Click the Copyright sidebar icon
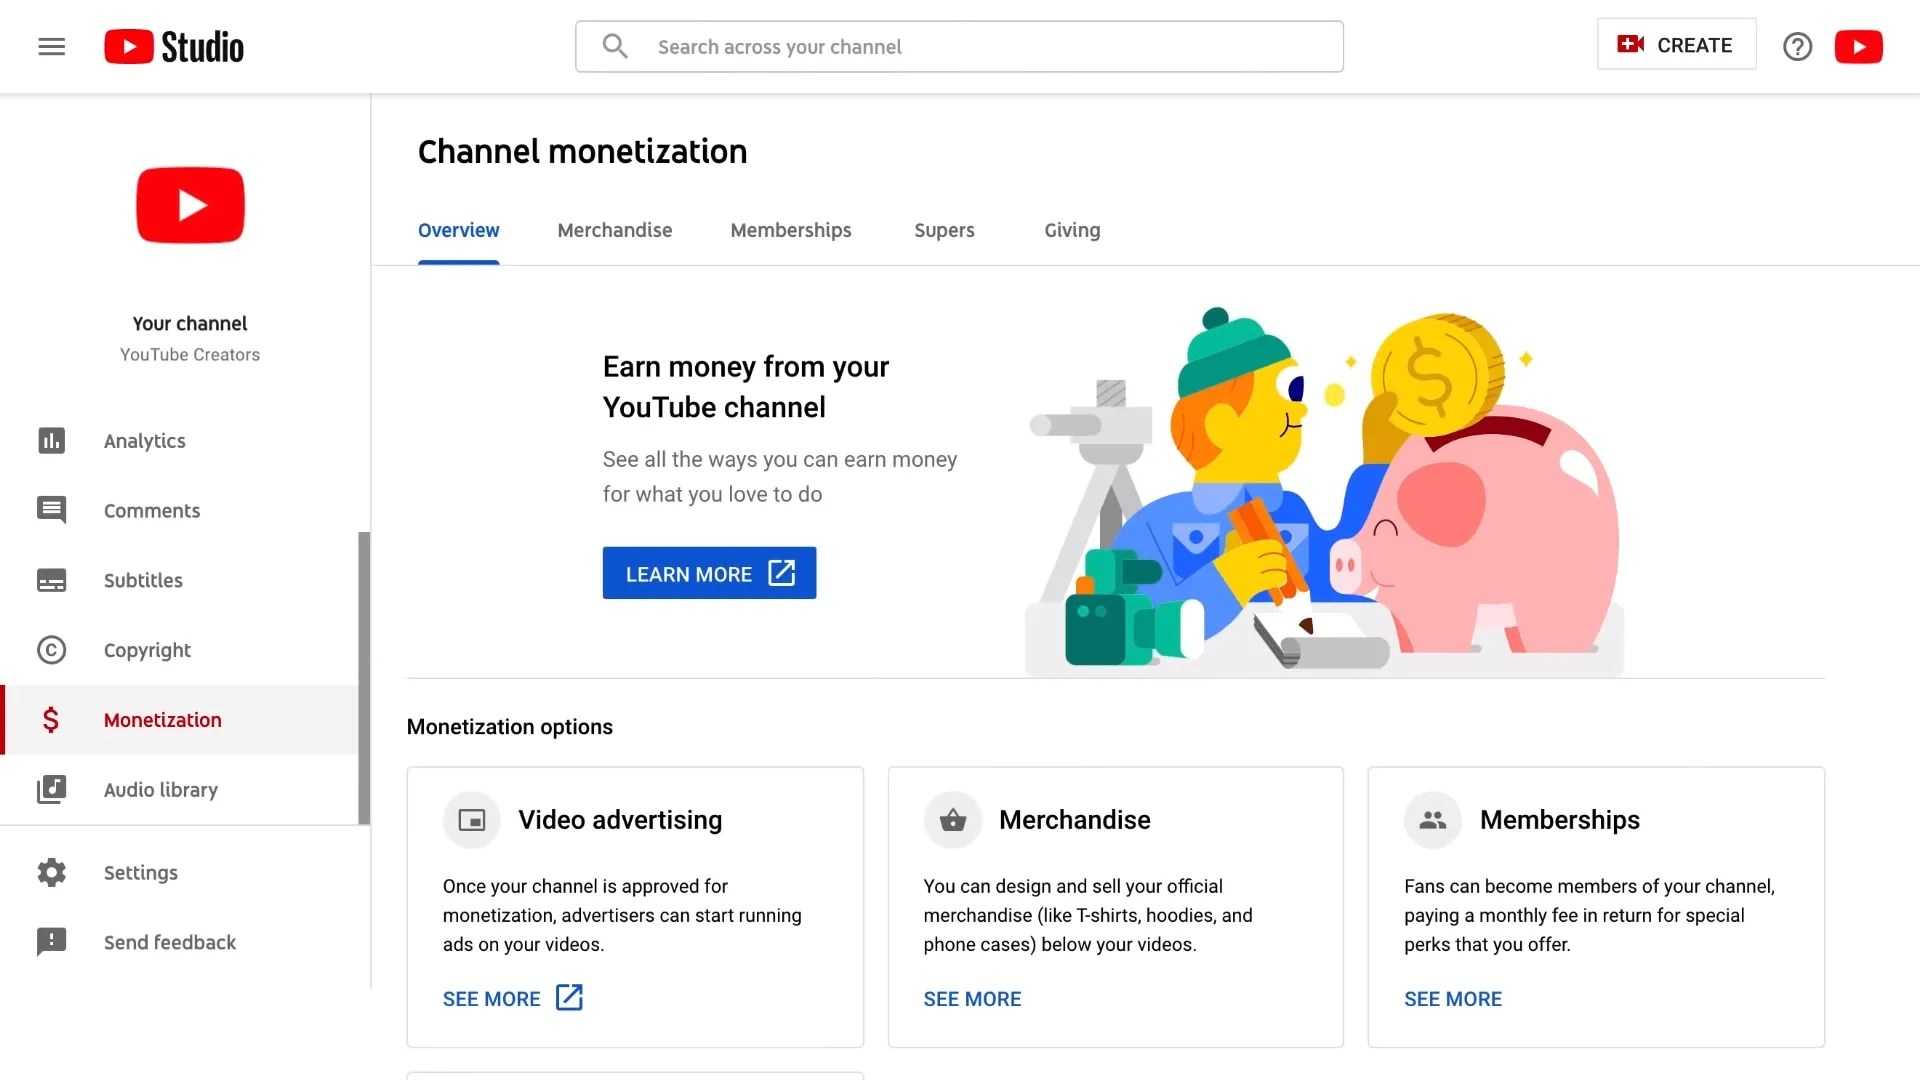Screen dimensions: 1920x1080 [51, 650]
